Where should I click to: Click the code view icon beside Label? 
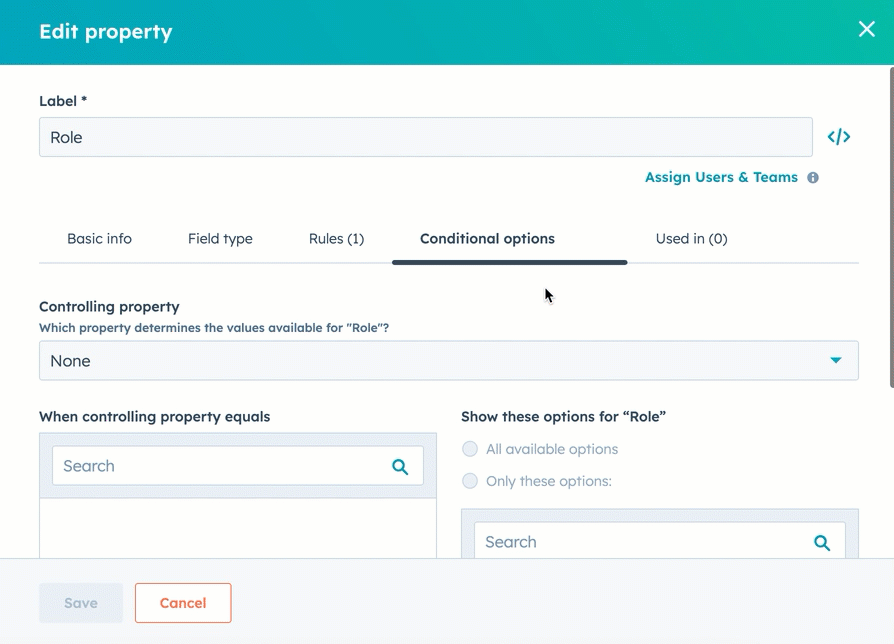pos(838,137)
